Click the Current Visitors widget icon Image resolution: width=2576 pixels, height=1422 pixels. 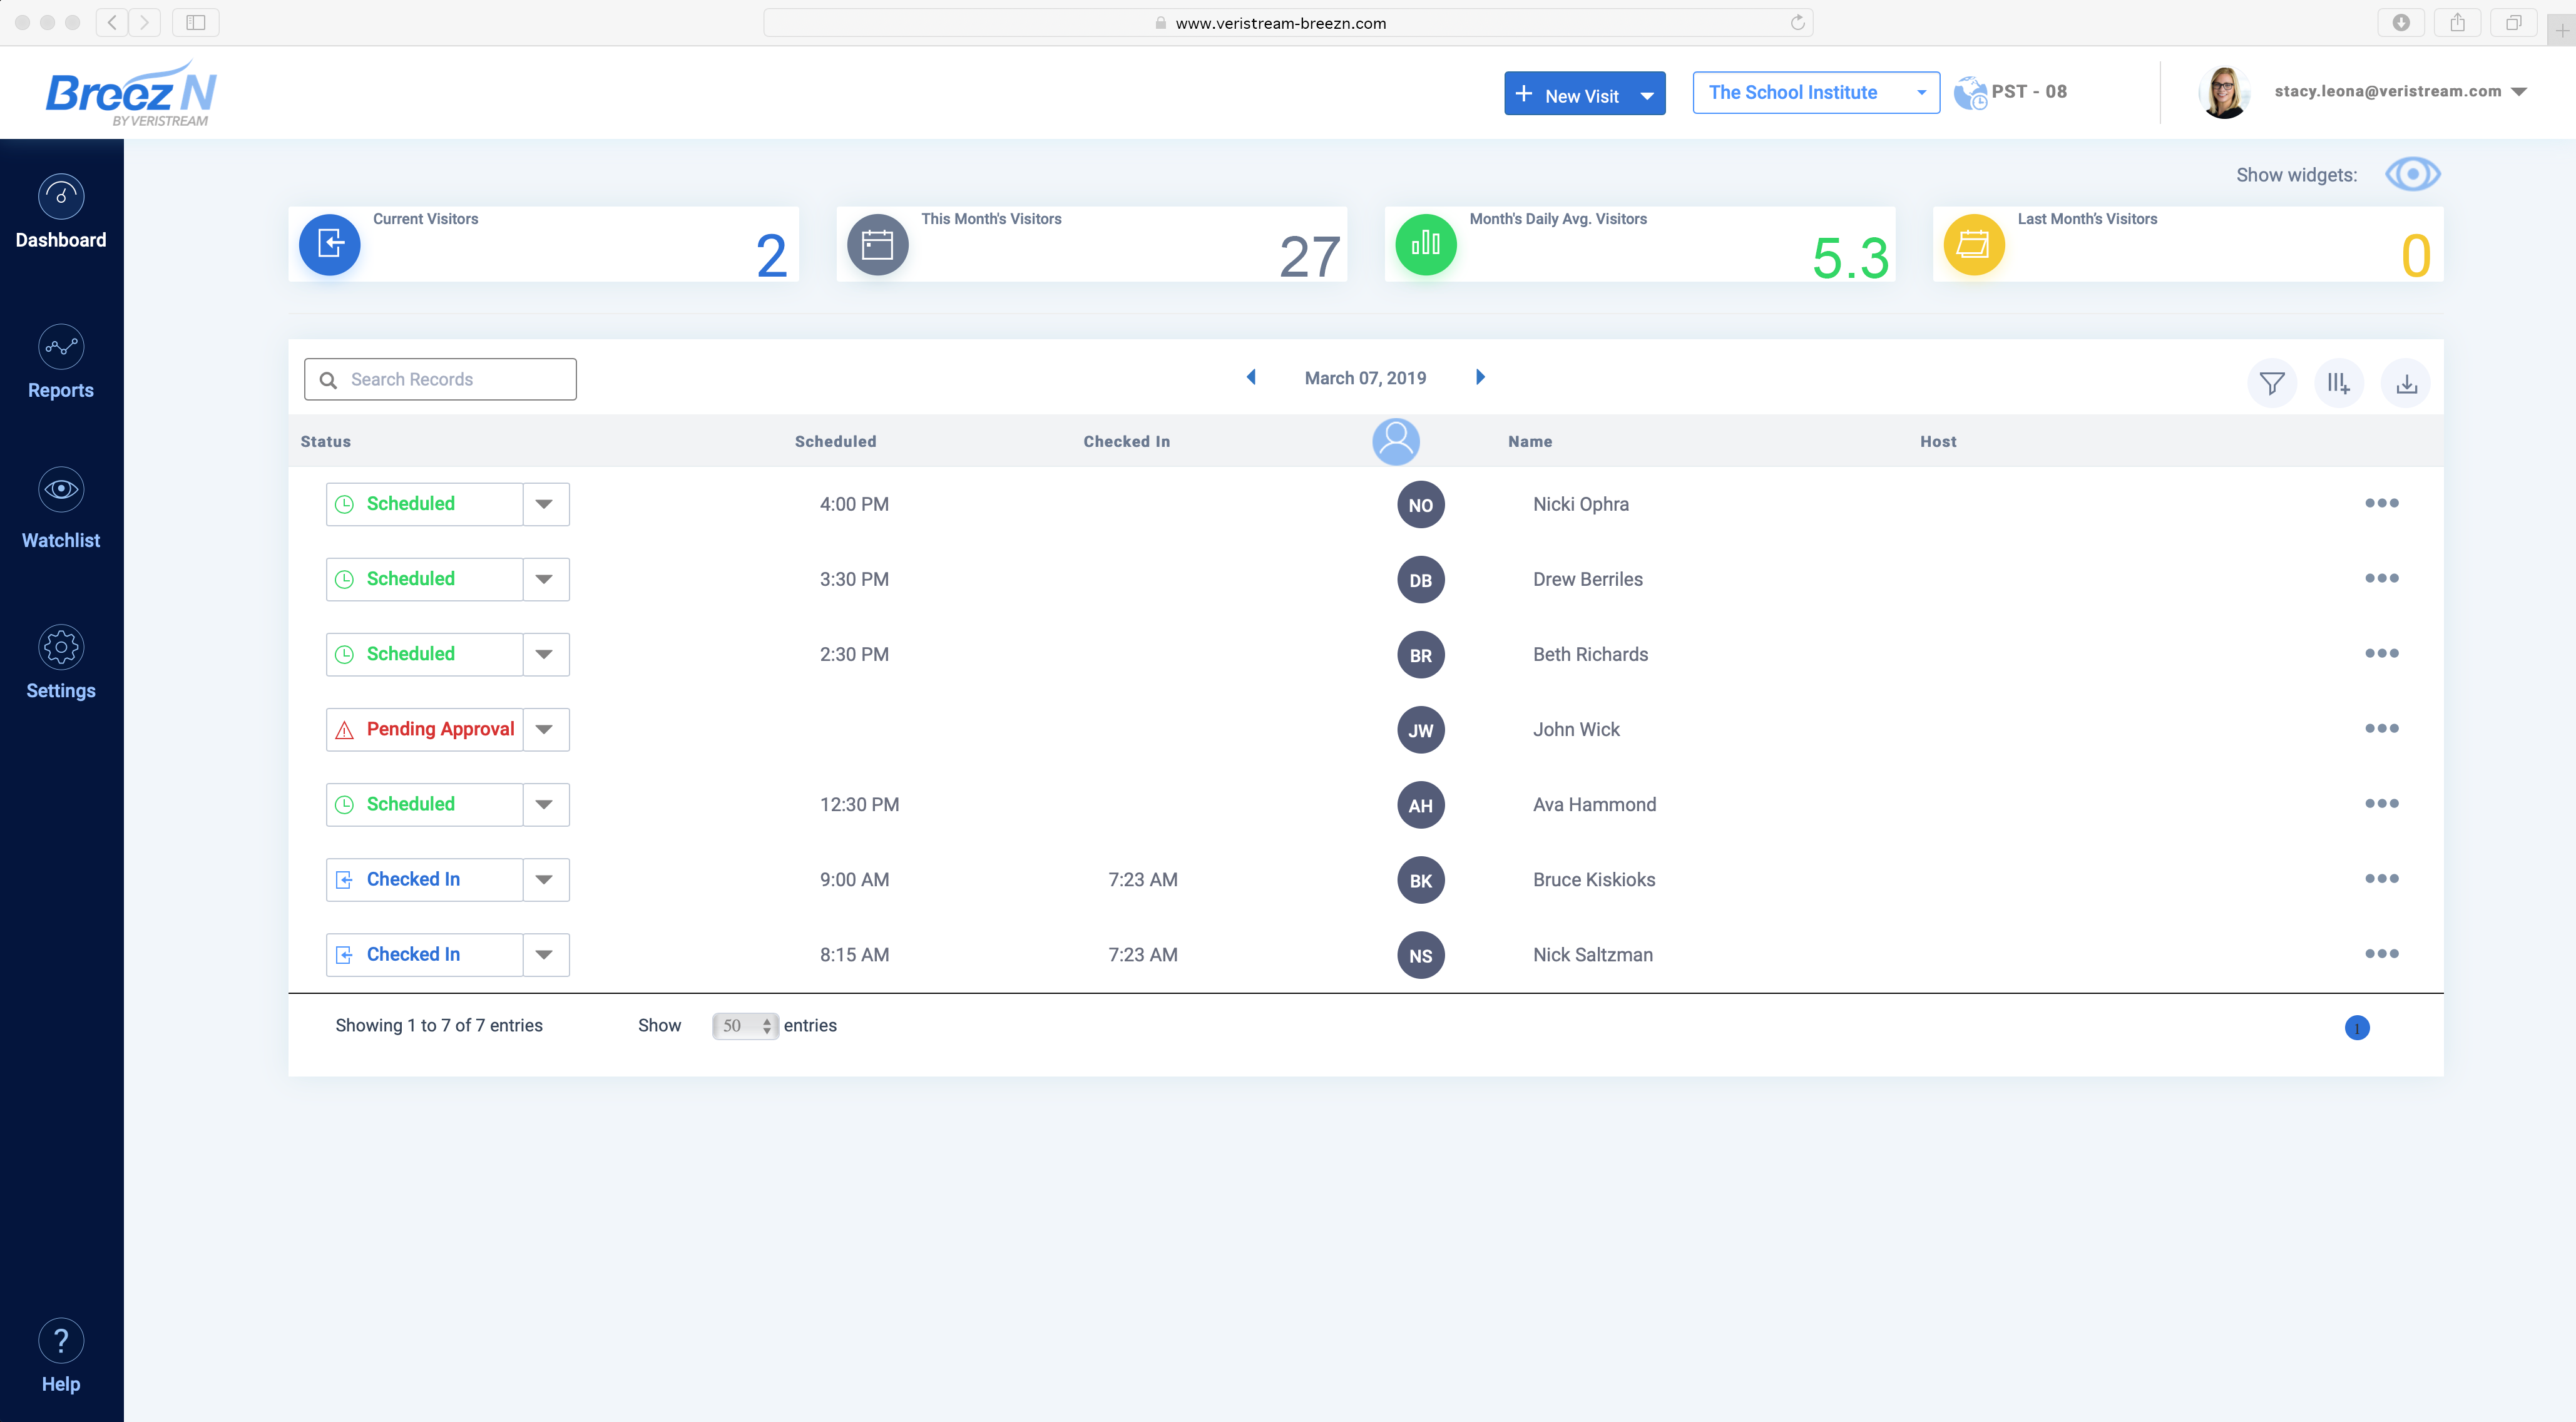pos(330,244)
